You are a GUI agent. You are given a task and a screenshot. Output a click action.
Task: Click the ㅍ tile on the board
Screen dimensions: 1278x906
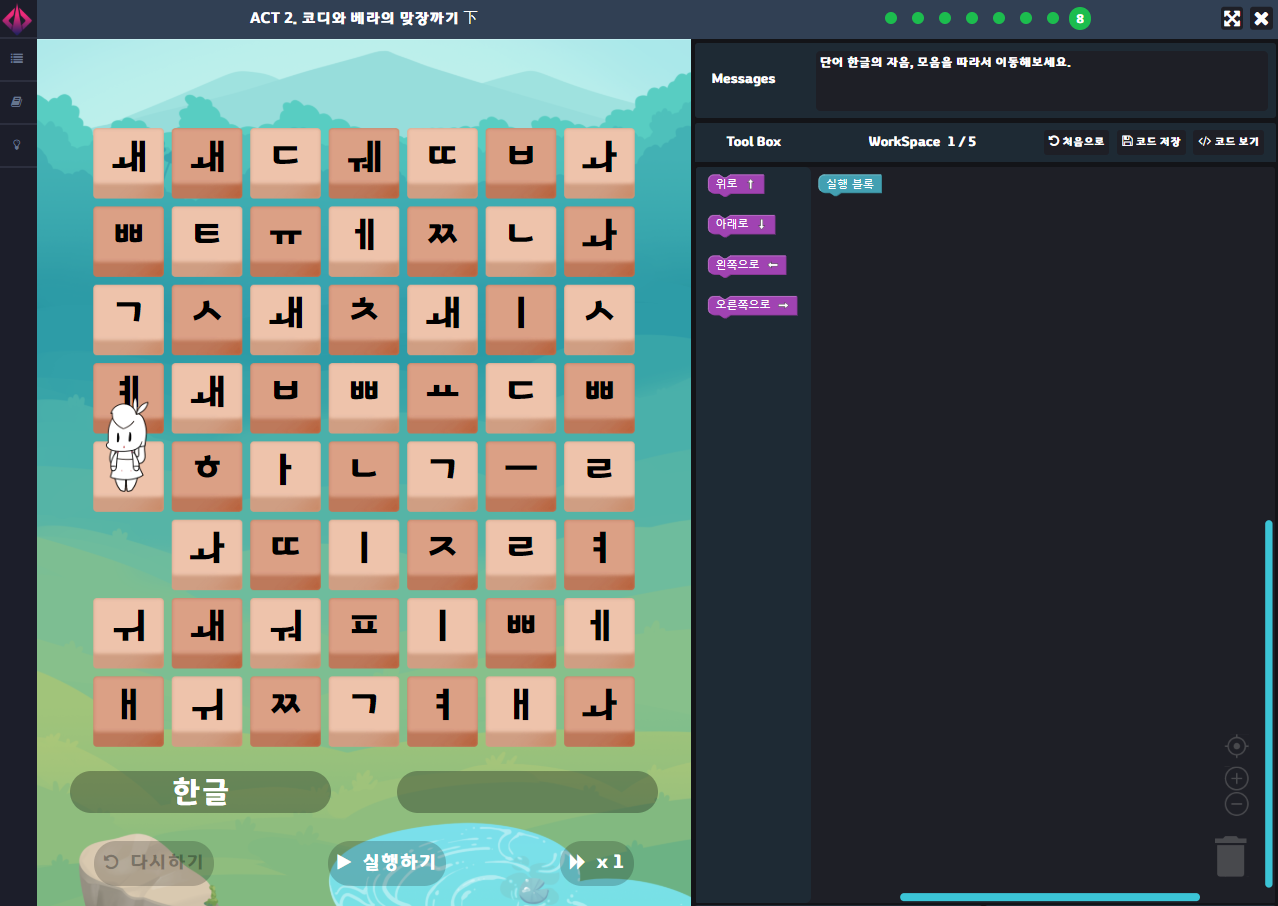point(364,633)
